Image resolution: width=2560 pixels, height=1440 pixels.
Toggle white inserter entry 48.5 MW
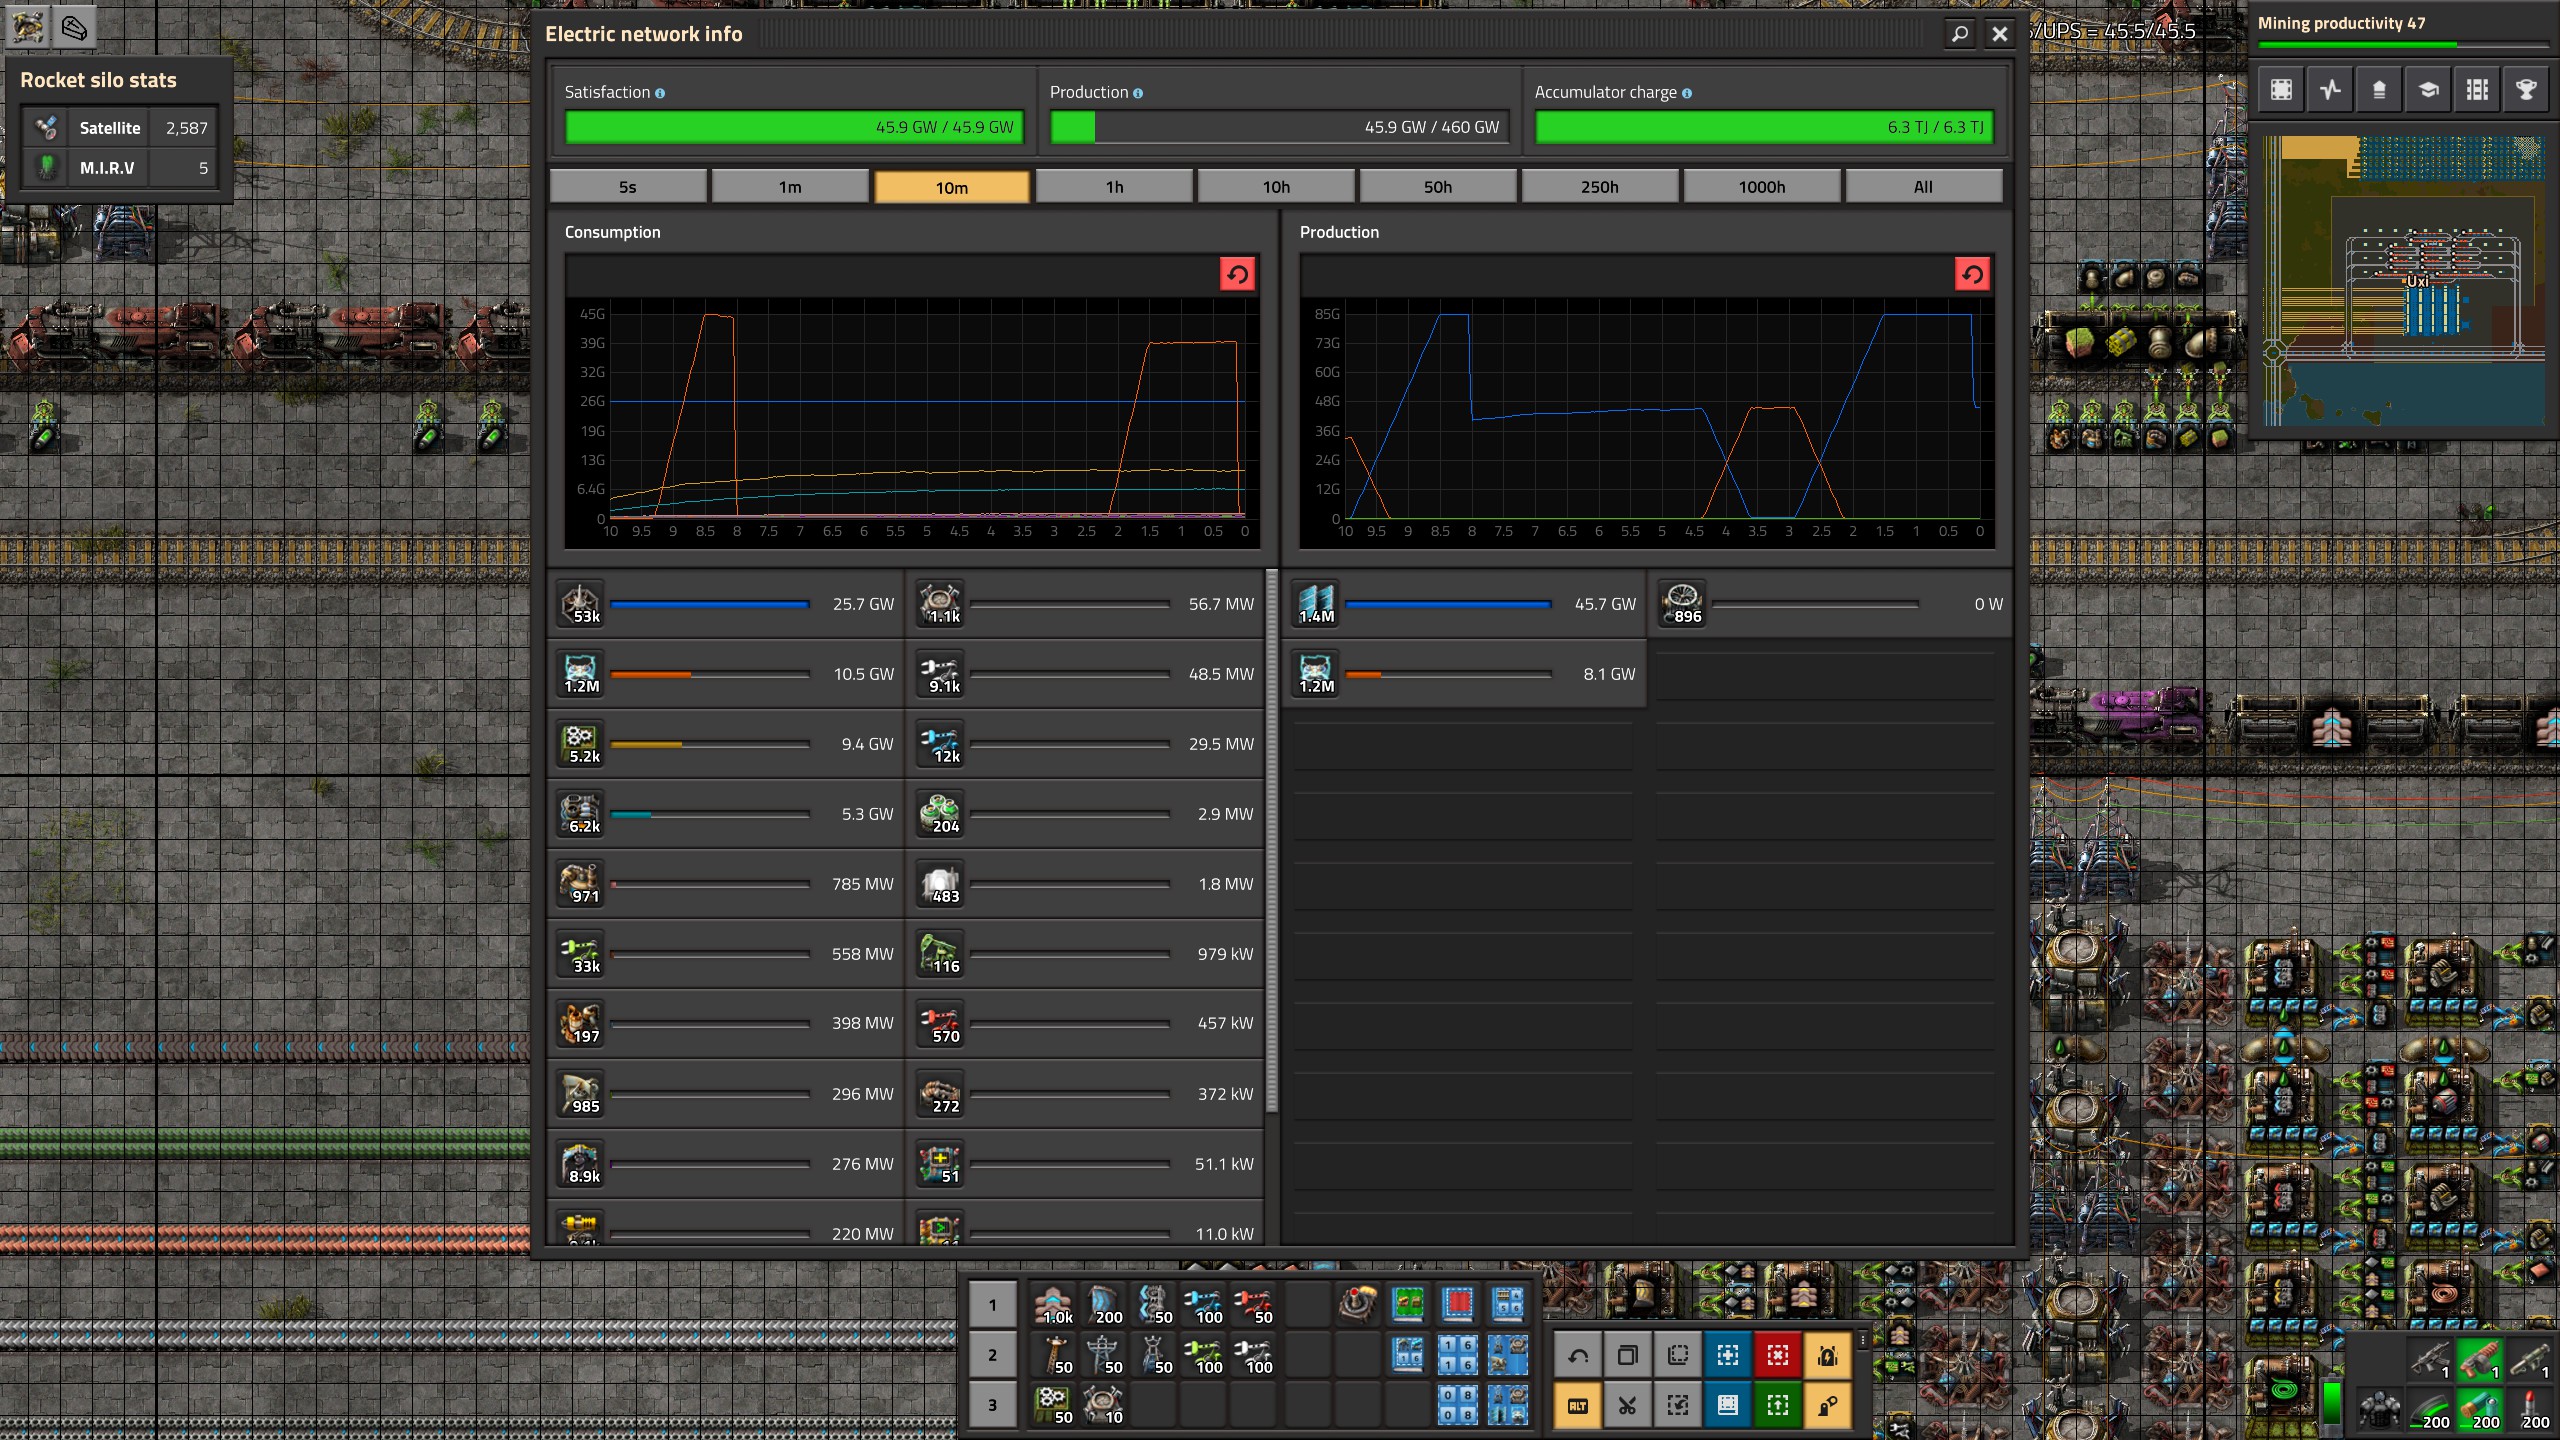pyautogui.click(x=1086, y=674)
